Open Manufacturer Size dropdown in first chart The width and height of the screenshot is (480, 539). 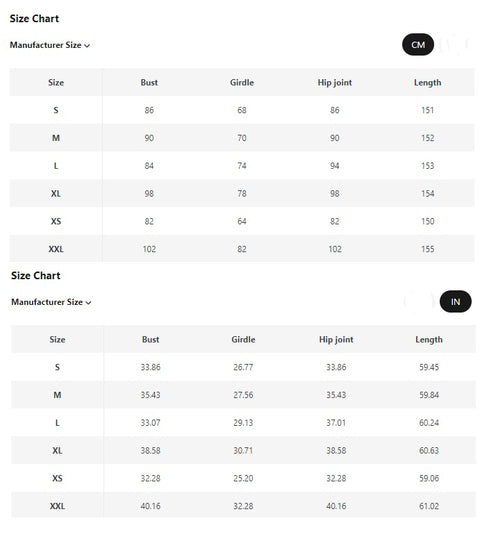(50, 45)
